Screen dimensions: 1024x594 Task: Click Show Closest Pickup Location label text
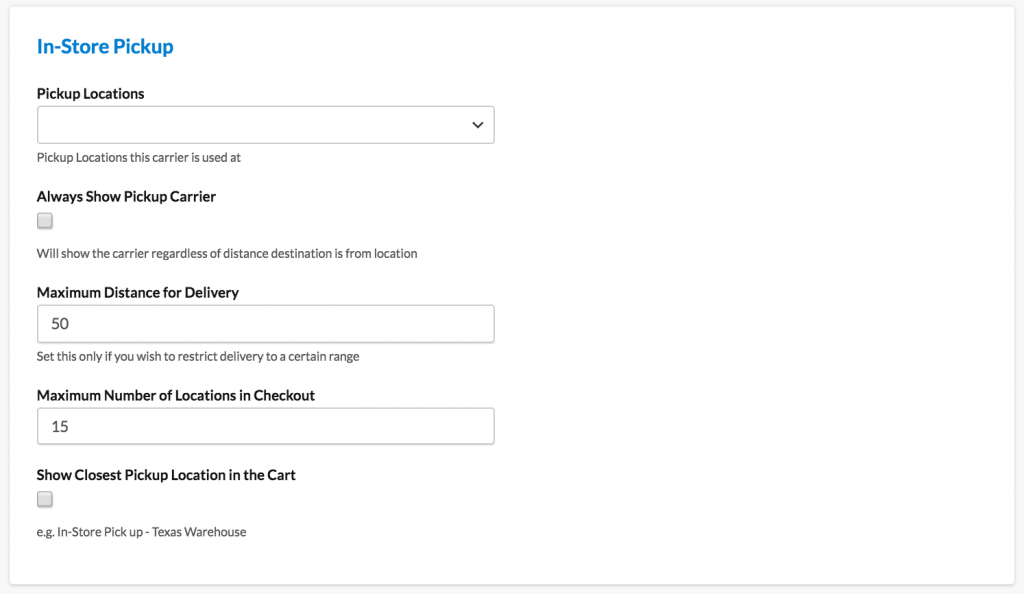click(x=166, y=475)
